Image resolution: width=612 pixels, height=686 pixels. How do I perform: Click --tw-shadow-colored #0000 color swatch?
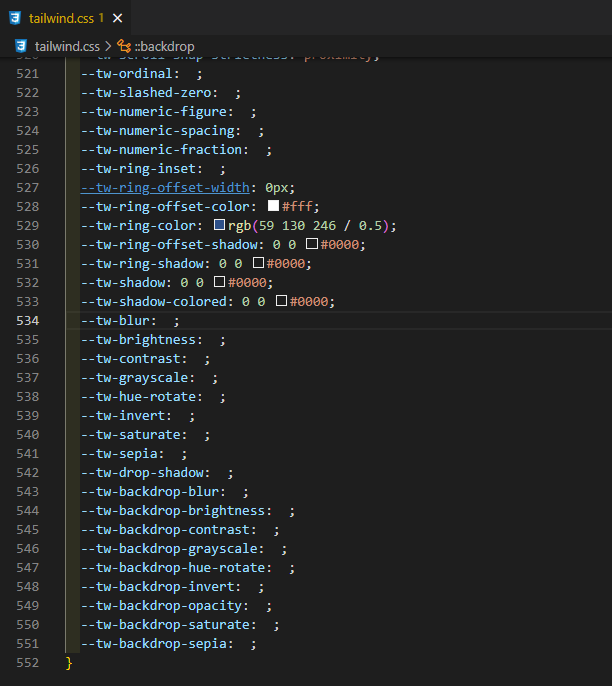(281, 301)
